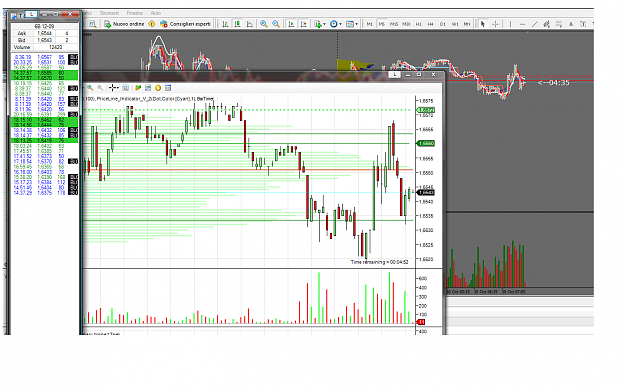Select the cursor arrow tool
The image size is (625, 391).
pyautogui.click(x=483, y=24)
